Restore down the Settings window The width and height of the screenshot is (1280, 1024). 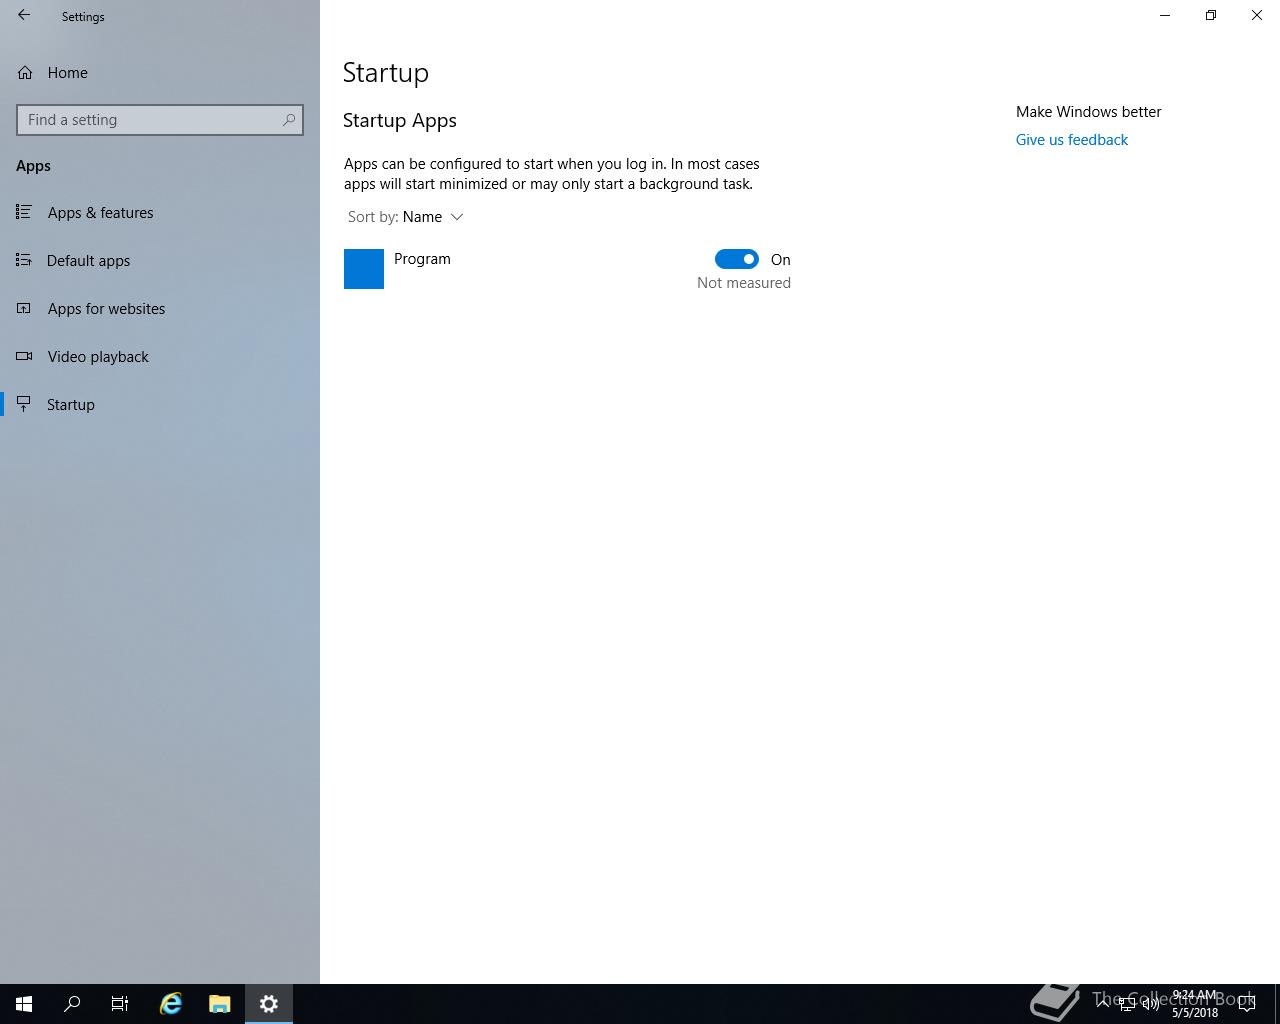[x=1211, y=16]
